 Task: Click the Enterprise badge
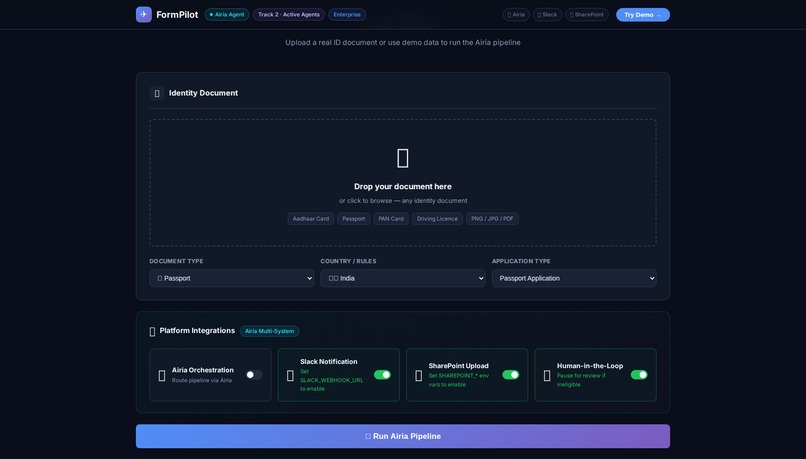[x=347, y=14]
